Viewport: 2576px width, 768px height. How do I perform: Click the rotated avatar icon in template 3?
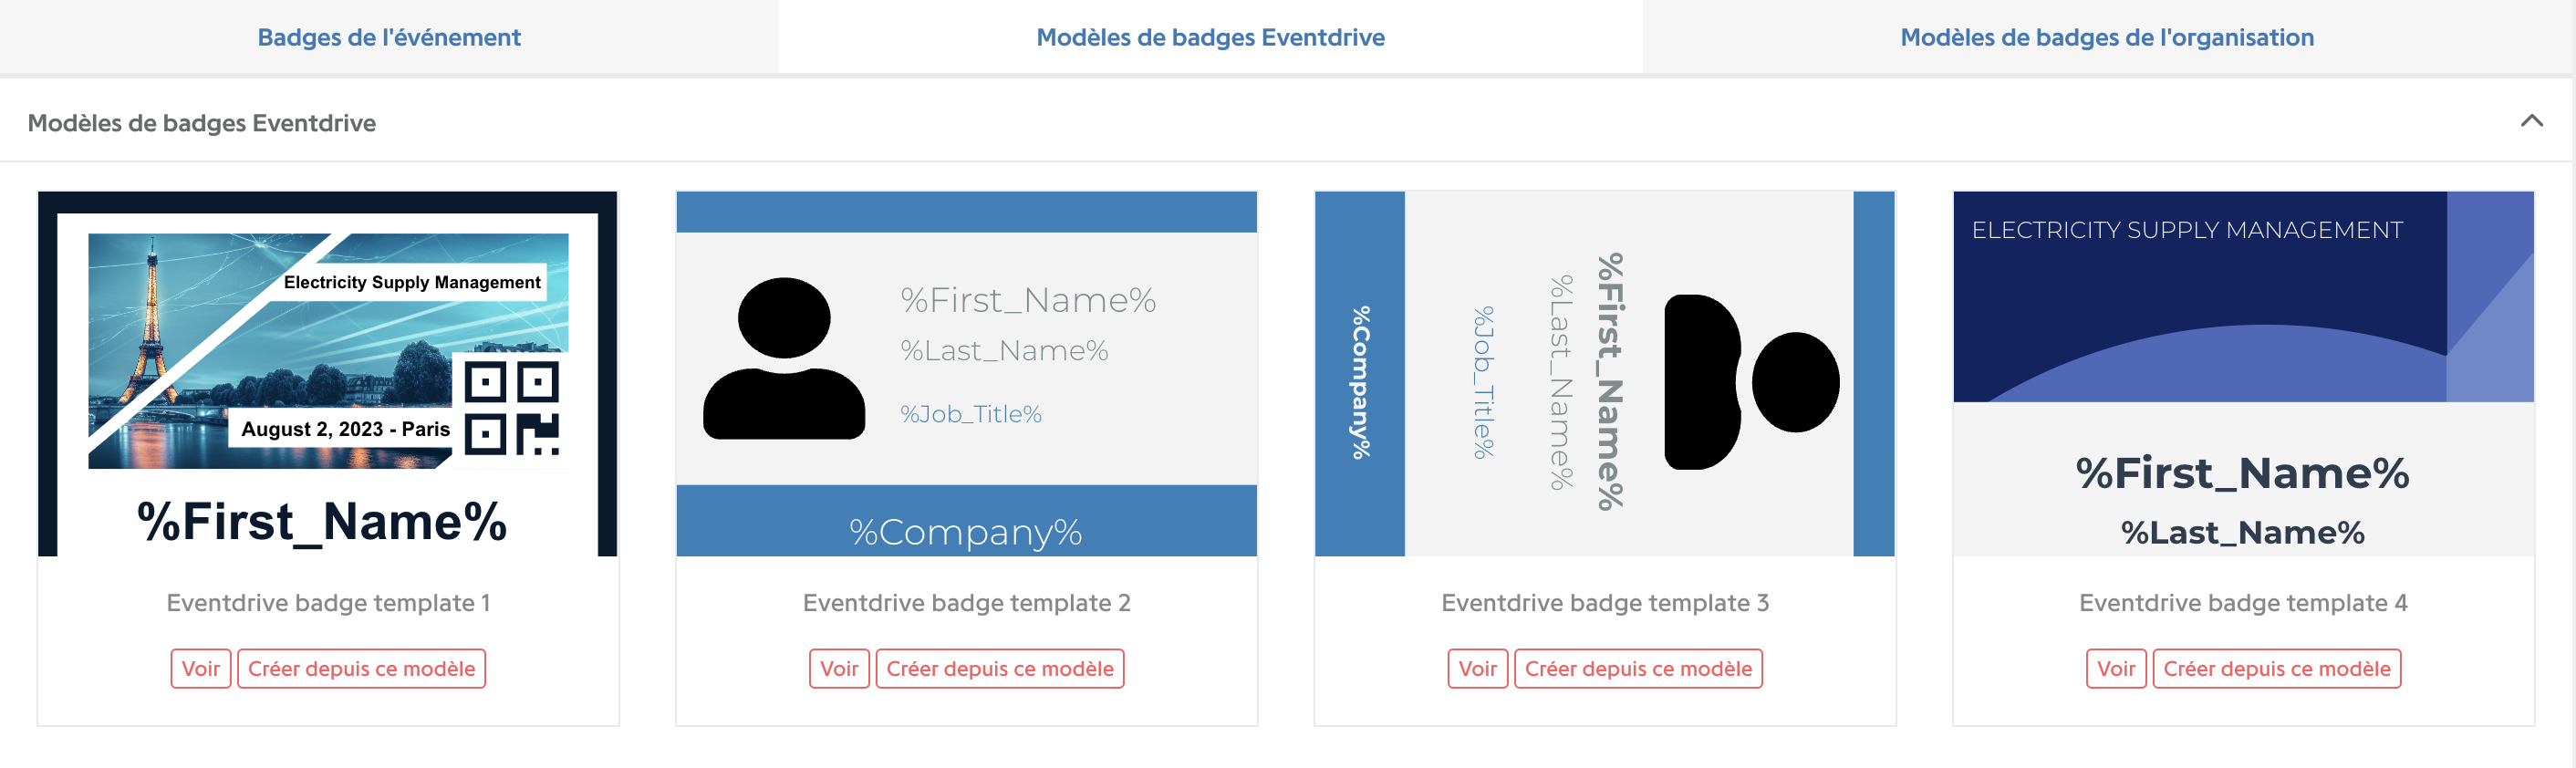(x=1751, y=381)
